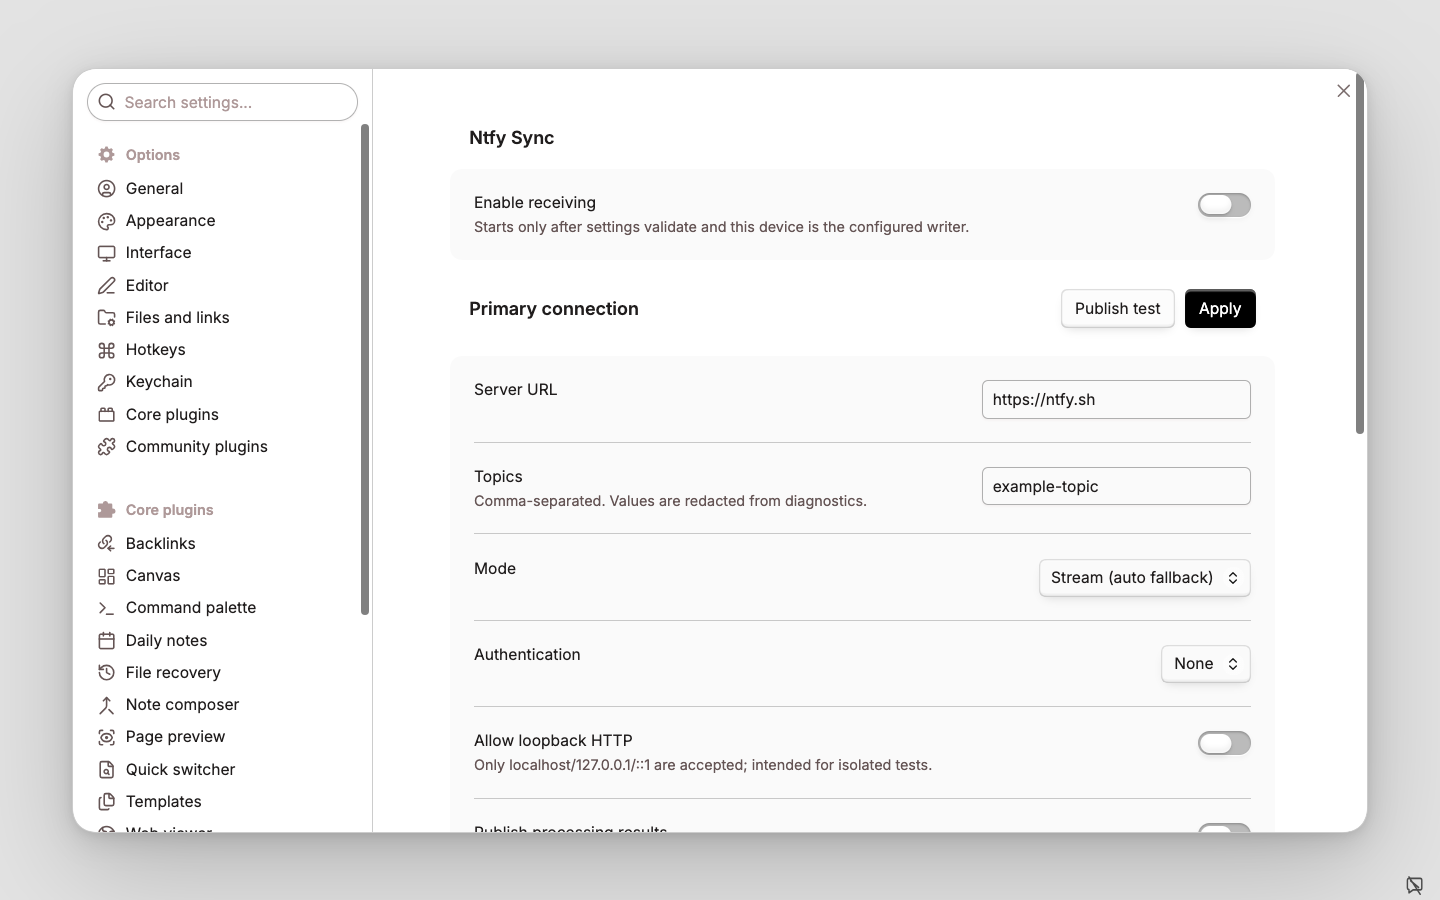Open Hotkeys settings tab
This screenshot has width=1440, height=900.
coord(222,350)
